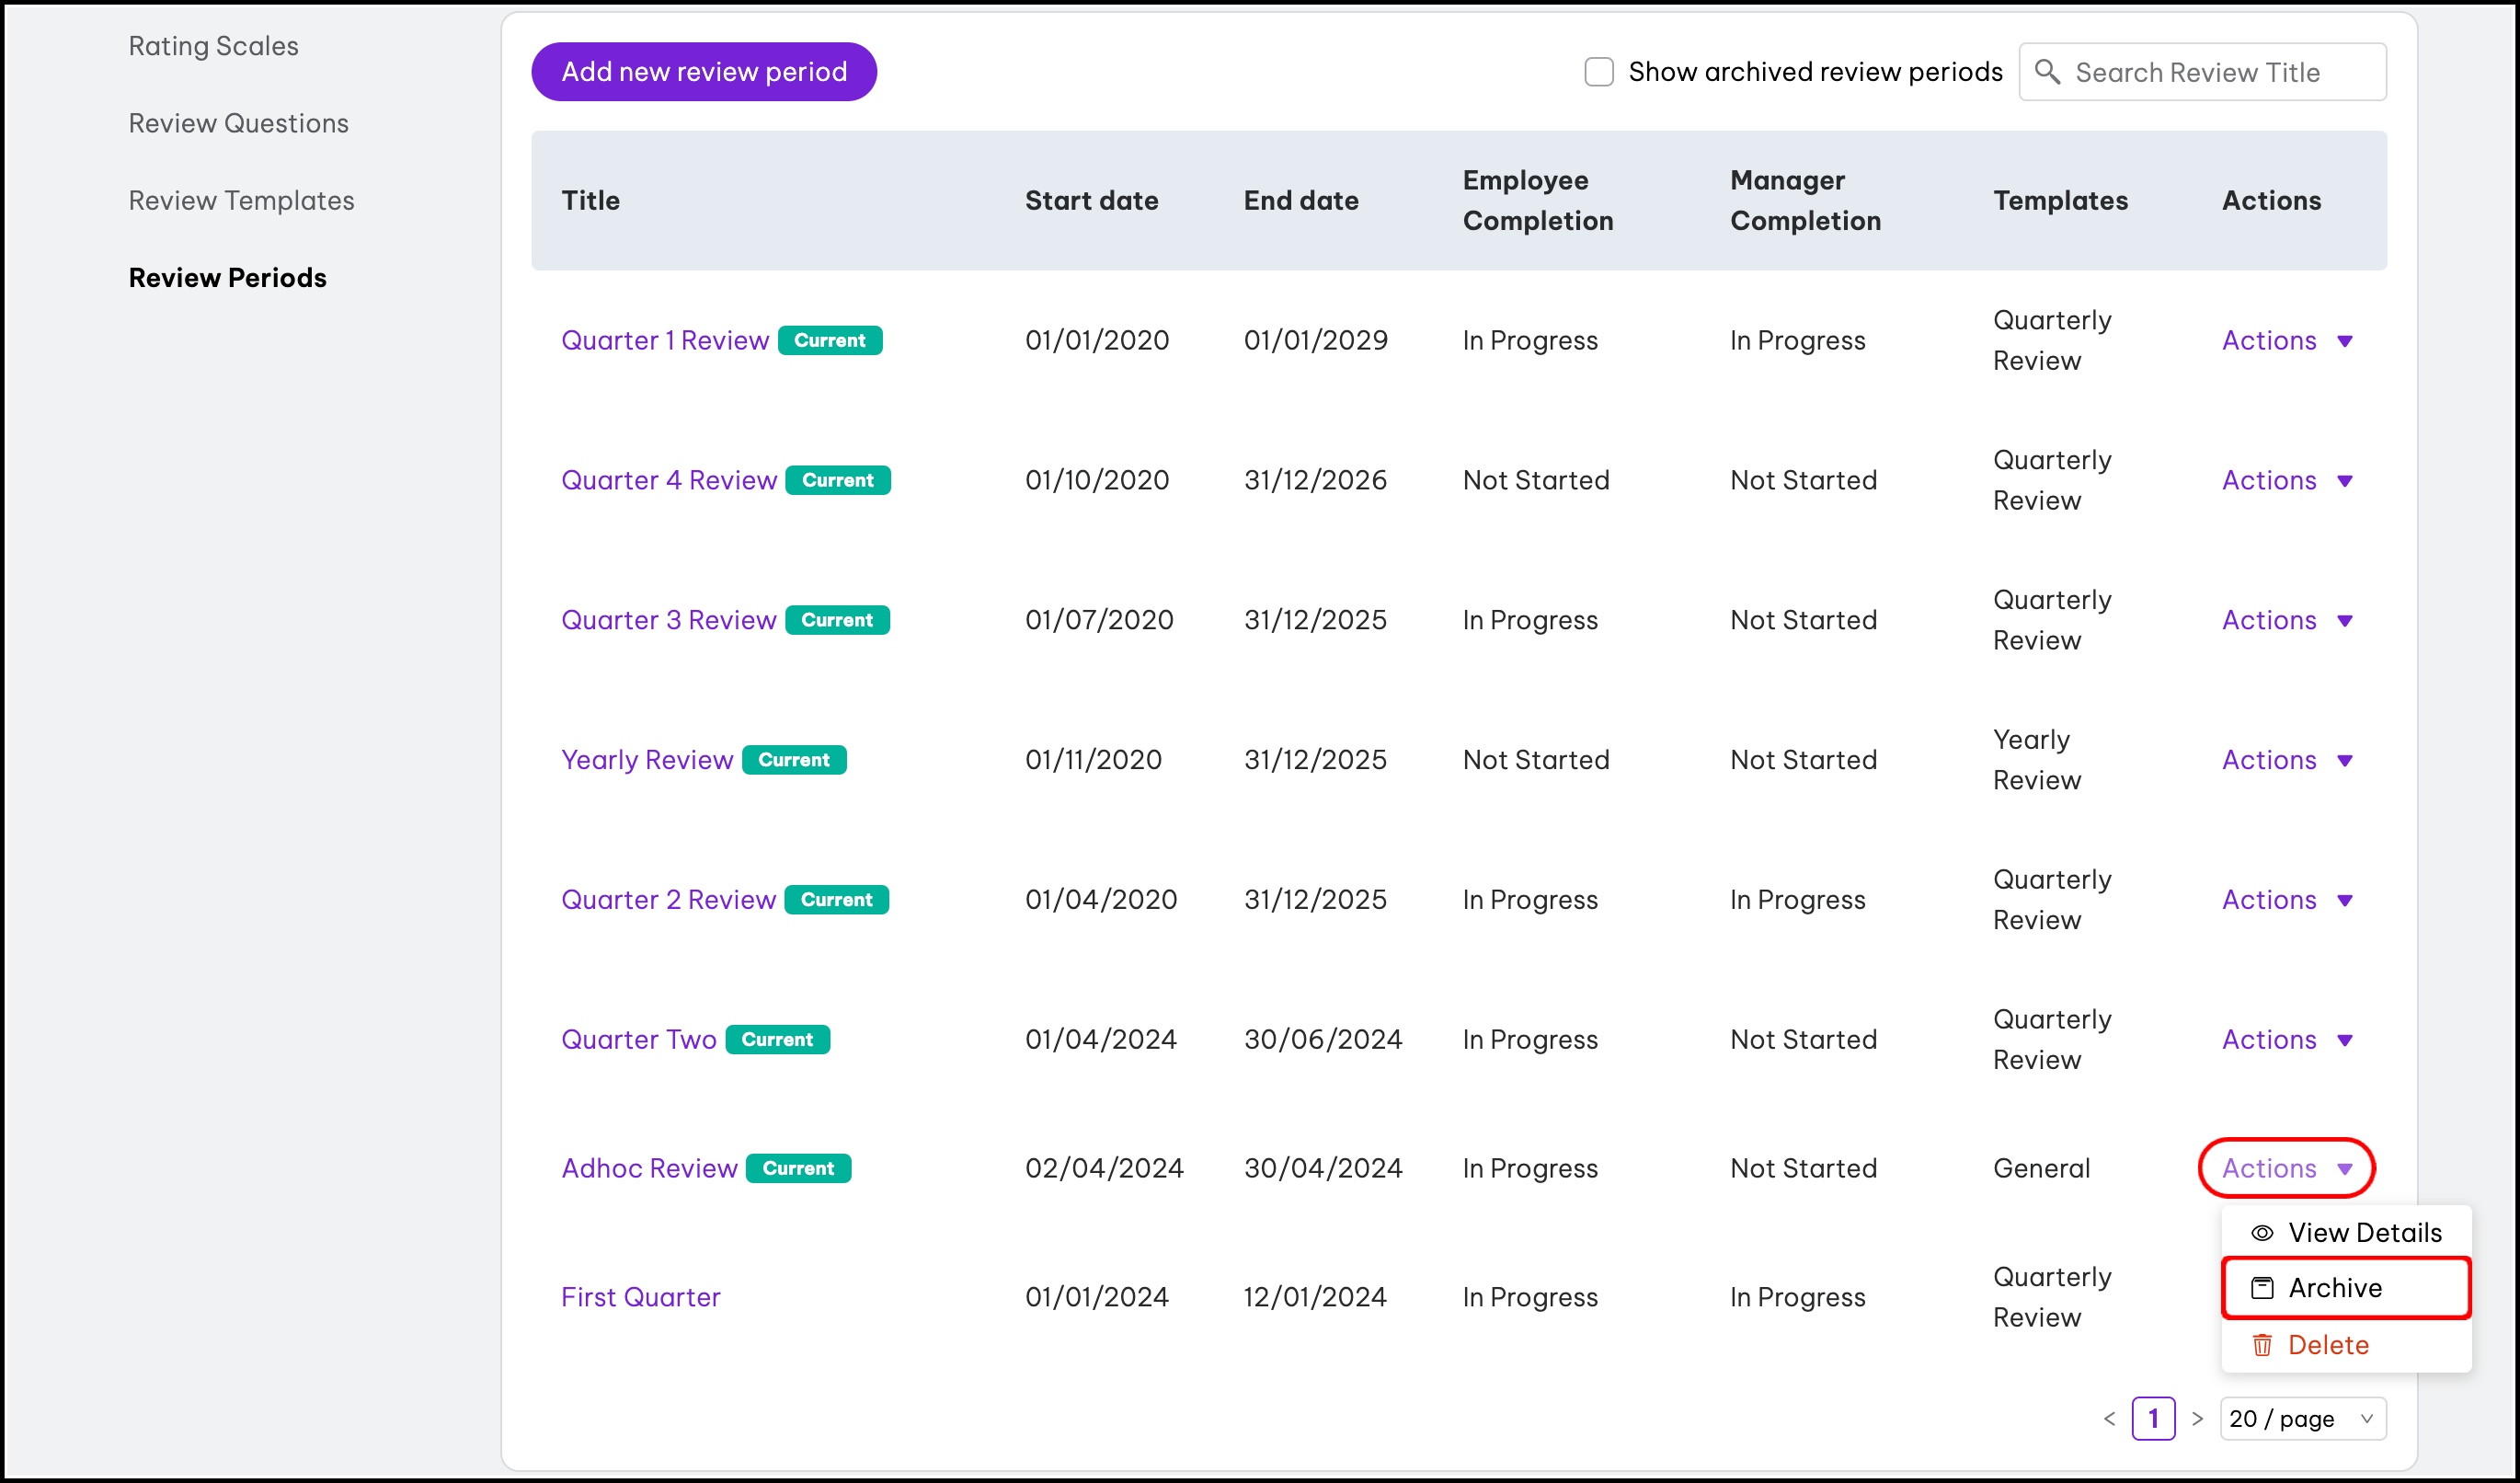Image resolution: width=2520 pixels, height=1483 pixels.
Task: Enable Show archived review periods checkbox
Action: [x=1599, y=72]
